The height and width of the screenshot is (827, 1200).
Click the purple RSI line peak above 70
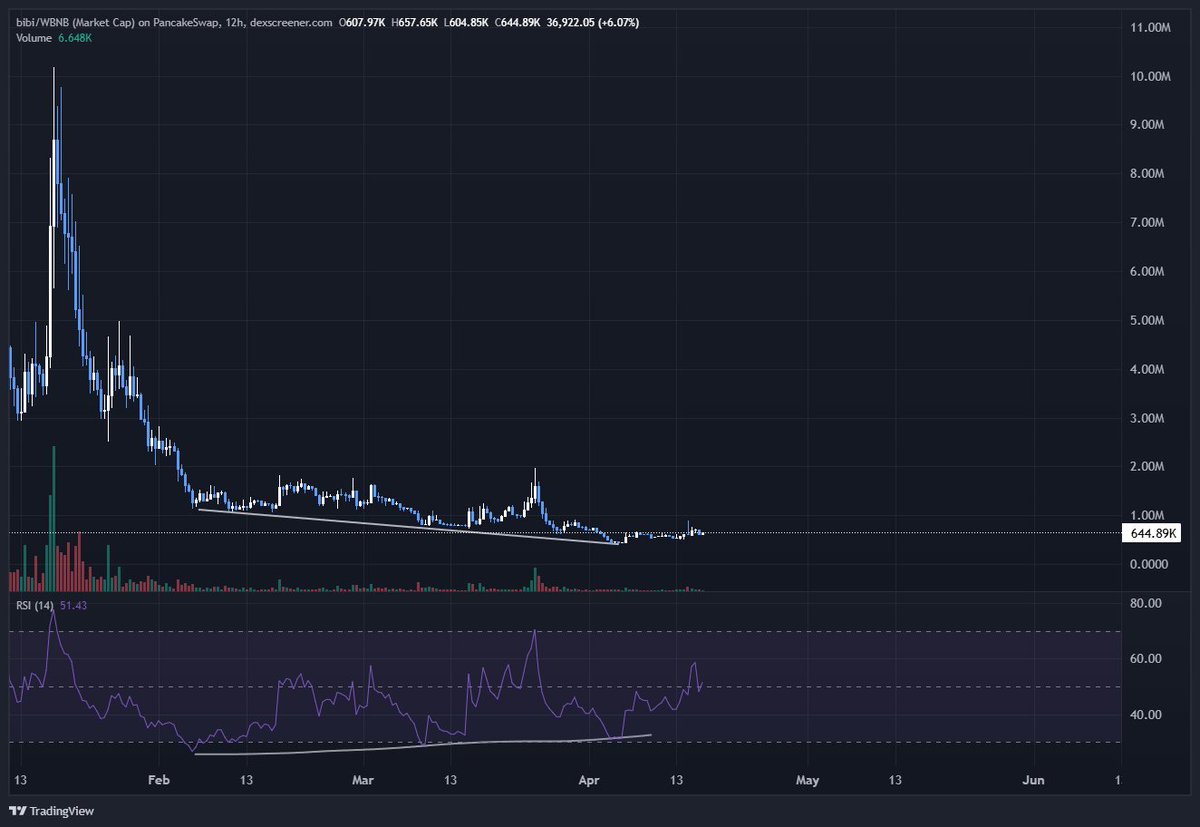click(x=53, y=611)
